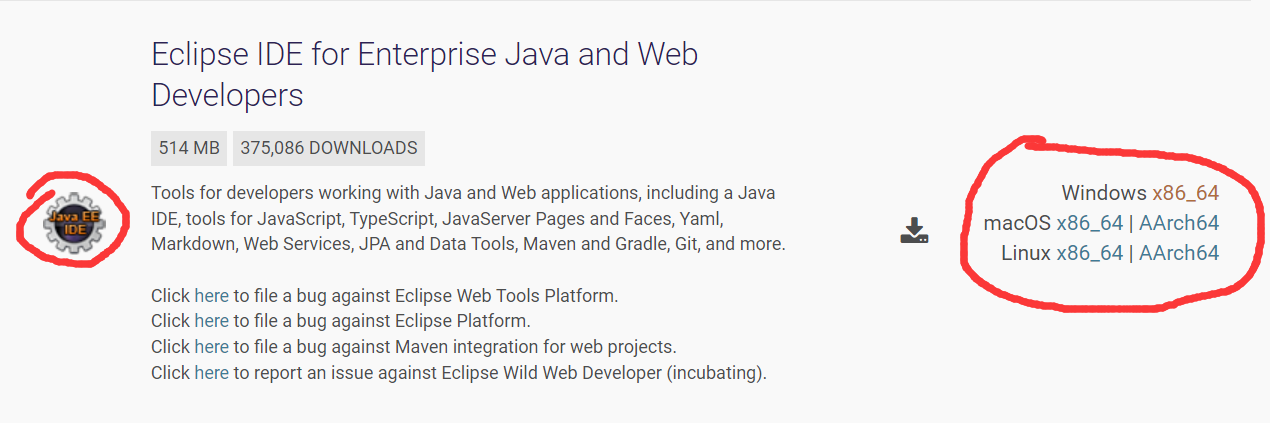Download the macOS x86_64 package
This screenshot has width=1270, height=423.
point(1089,223)
